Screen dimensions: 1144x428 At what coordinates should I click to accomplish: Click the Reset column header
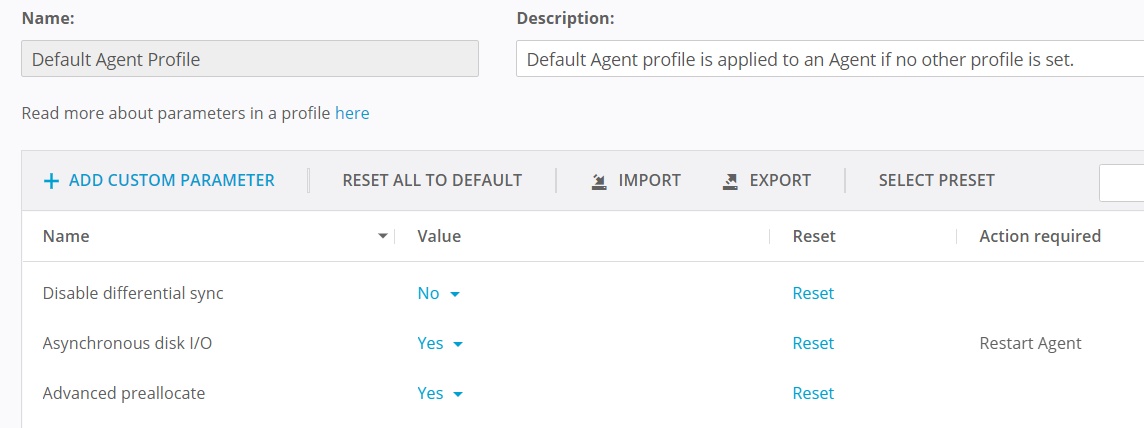coord(814,237)
